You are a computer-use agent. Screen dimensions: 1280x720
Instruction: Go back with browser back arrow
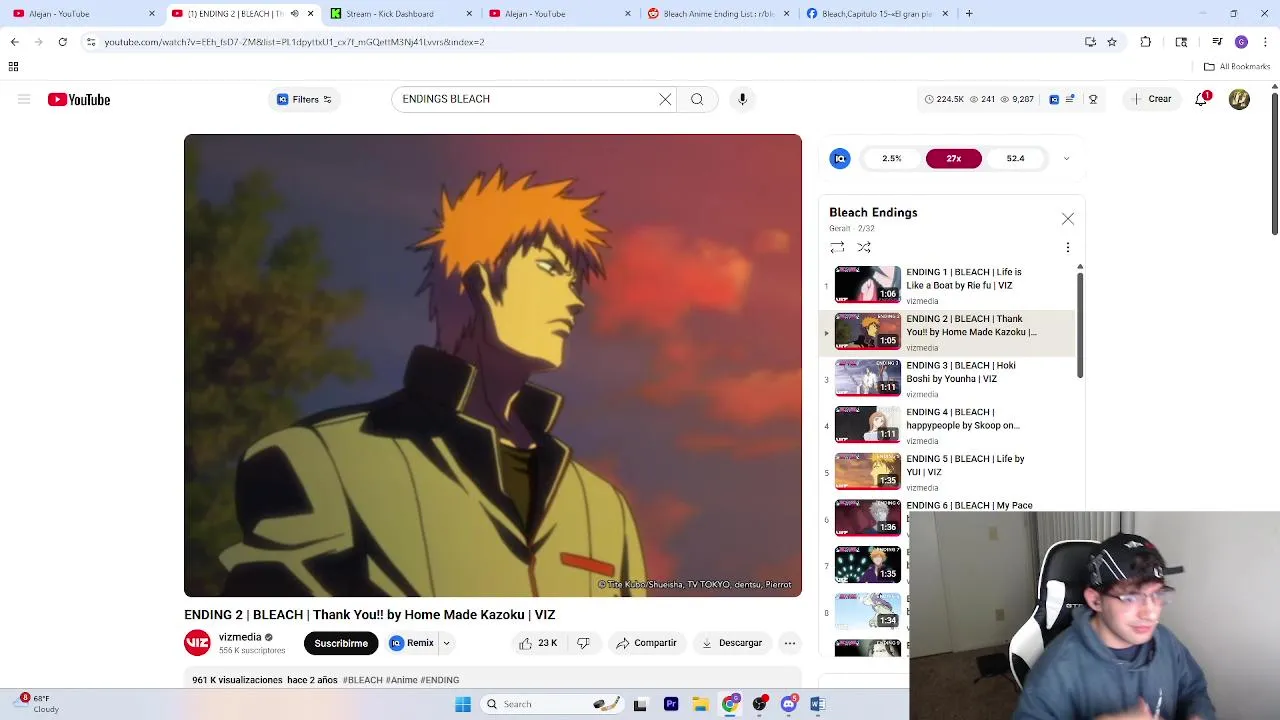click(x=14, y=42)
